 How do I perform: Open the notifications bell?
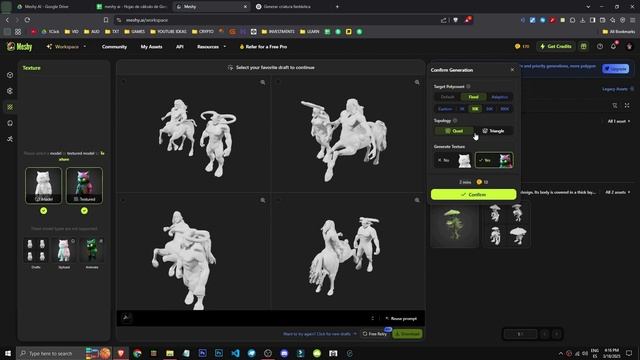tap(613, 47)
